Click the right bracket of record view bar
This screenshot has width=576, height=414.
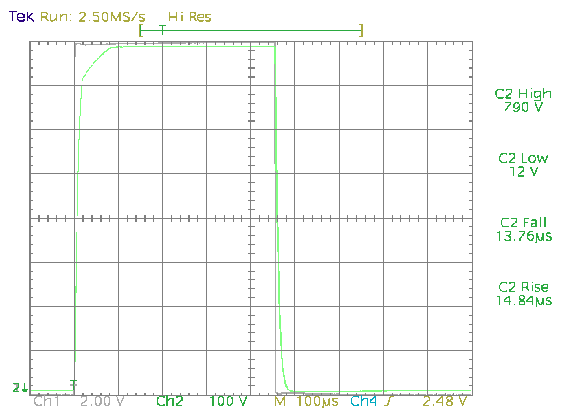coord(361,30)
